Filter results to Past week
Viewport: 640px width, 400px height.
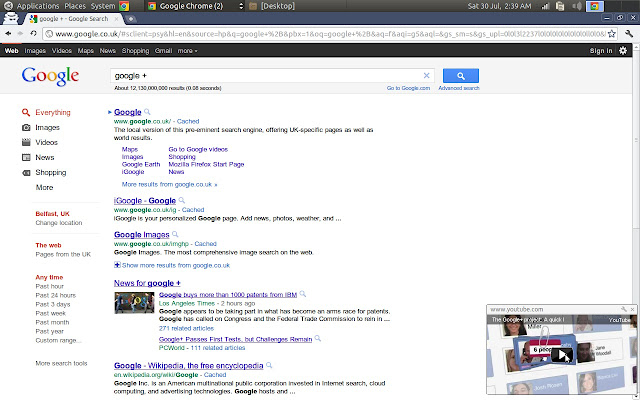51,313
